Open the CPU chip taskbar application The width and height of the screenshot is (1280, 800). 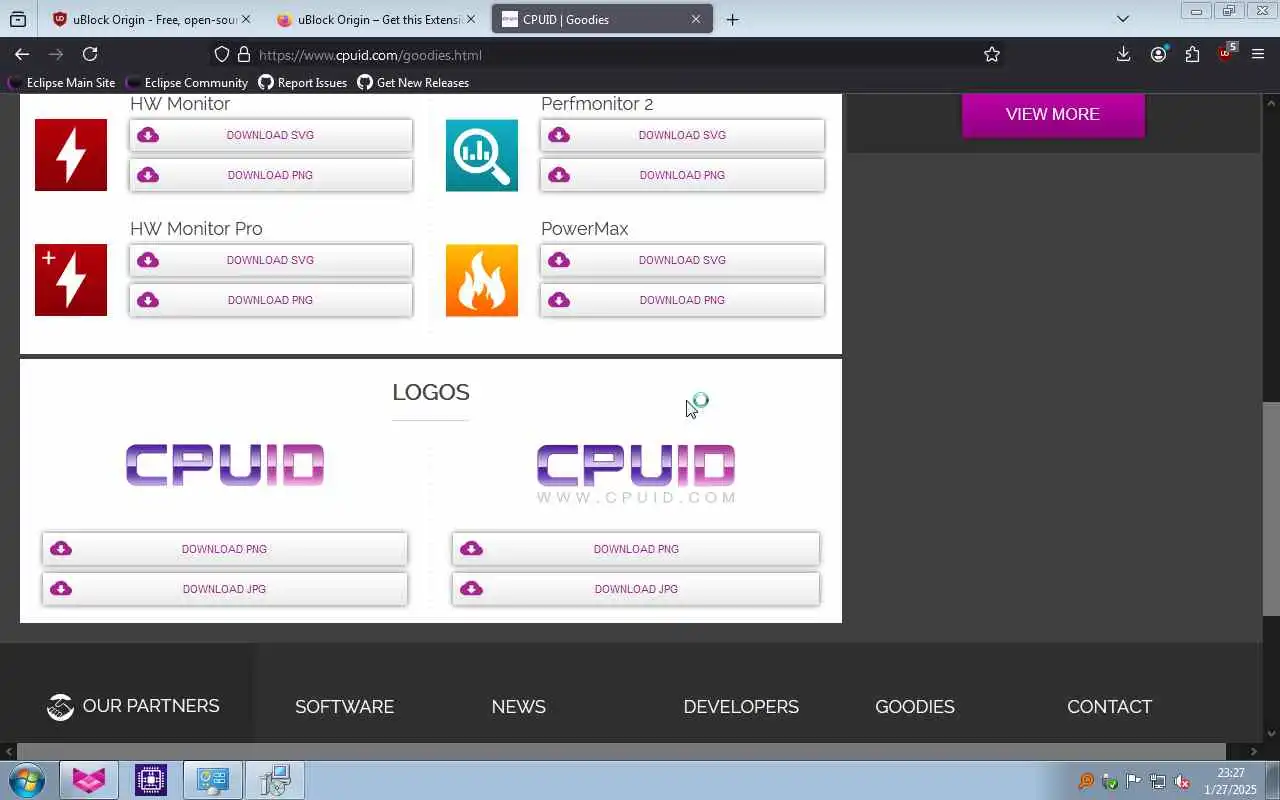pos(151,780)
